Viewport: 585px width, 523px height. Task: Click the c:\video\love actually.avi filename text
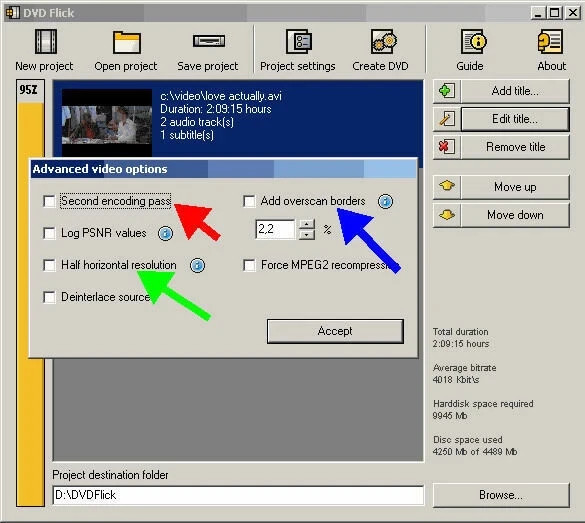click(x=221, y=96)
